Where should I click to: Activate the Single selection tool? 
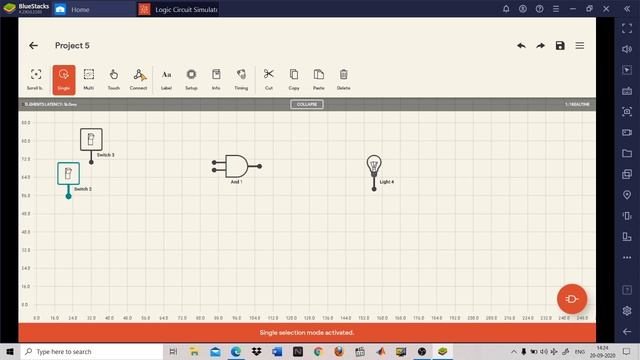[64, 80]
